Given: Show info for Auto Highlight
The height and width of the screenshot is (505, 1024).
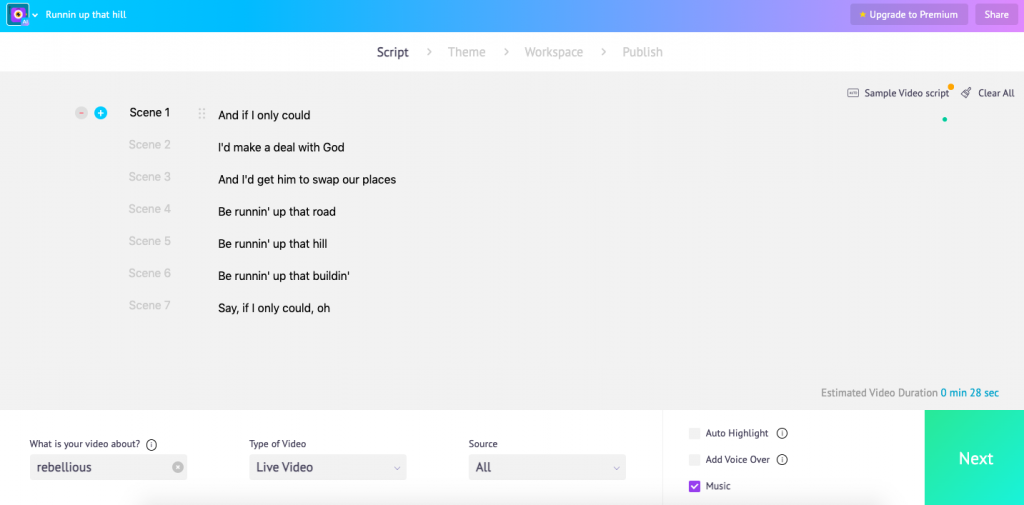Looking at the screenshot, I should (x=782, y=433).
